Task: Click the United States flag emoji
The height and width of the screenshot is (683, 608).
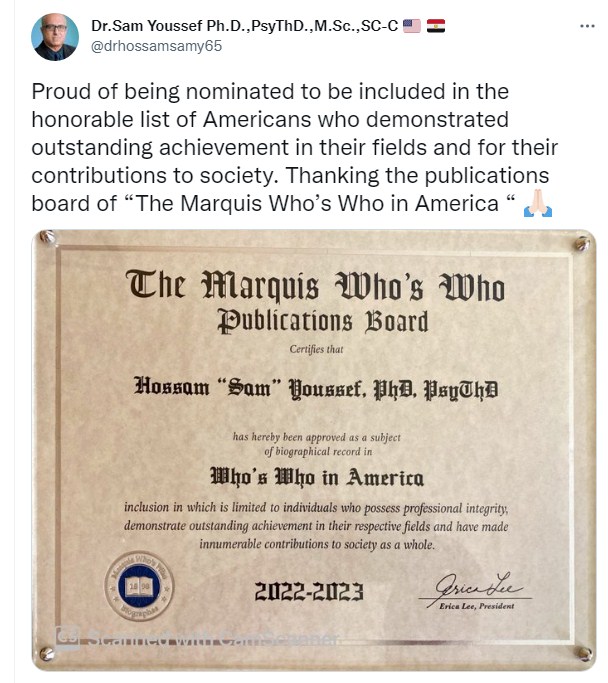Action: [411, 26]
